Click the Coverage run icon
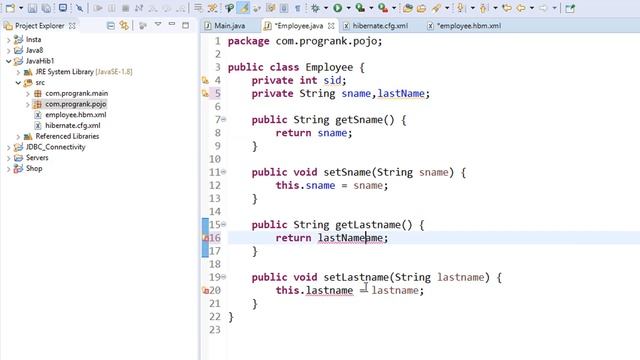This screenshot has height=360, width=640. point(360,8)
